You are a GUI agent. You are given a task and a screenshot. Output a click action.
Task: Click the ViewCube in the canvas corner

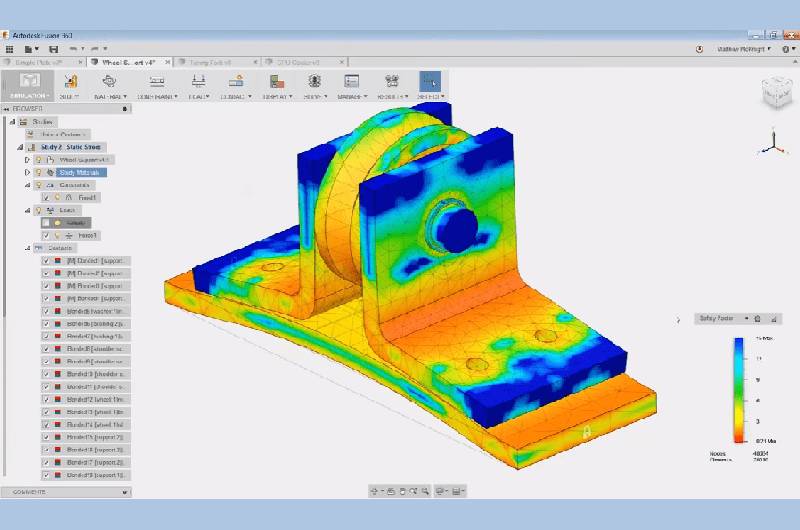pyautogui.click(x=777, y=92)
